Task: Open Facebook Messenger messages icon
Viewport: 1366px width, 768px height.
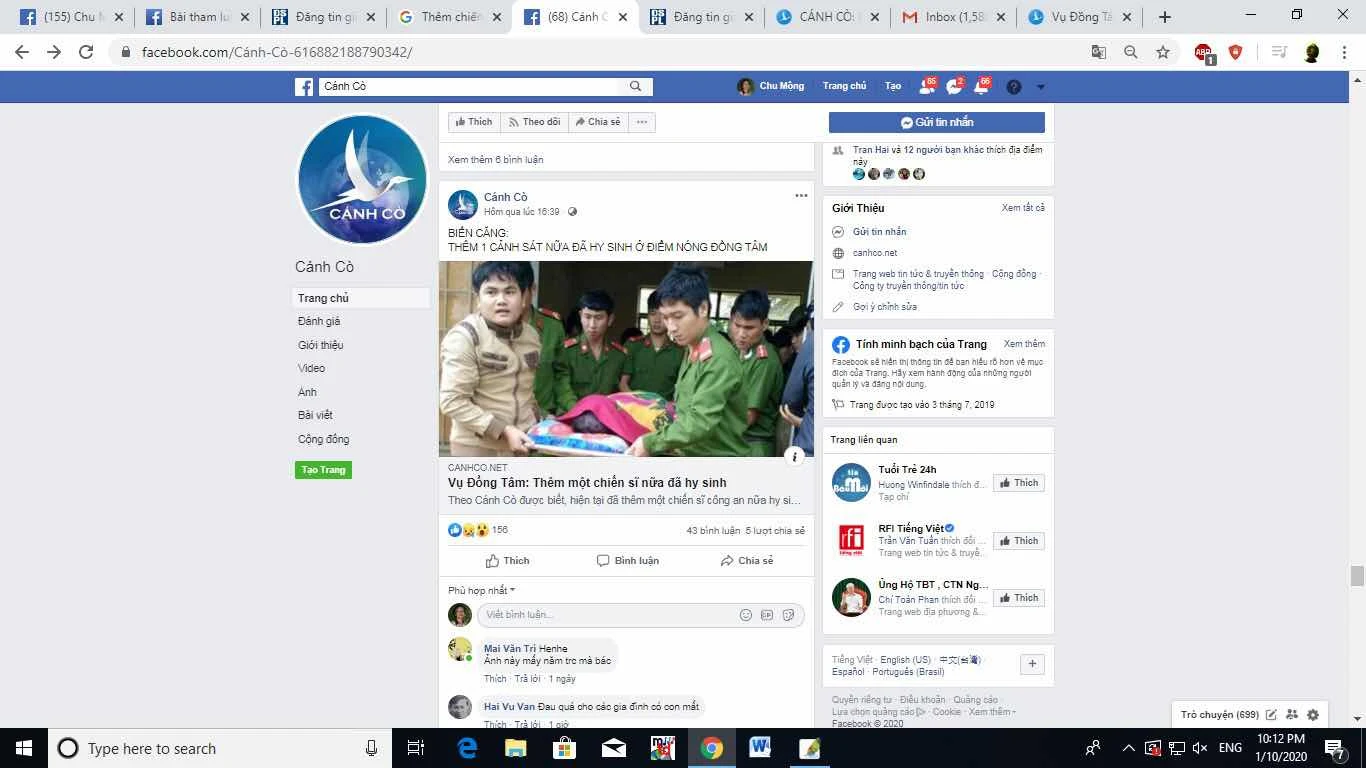Action: coord(955,87)
